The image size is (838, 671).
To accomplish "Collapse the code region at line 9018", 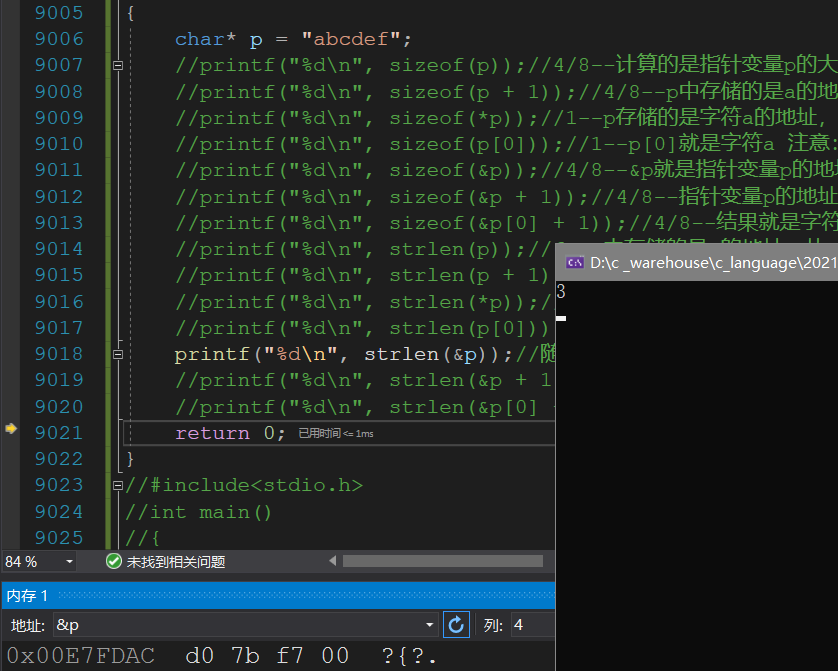I will click(118, 354).
